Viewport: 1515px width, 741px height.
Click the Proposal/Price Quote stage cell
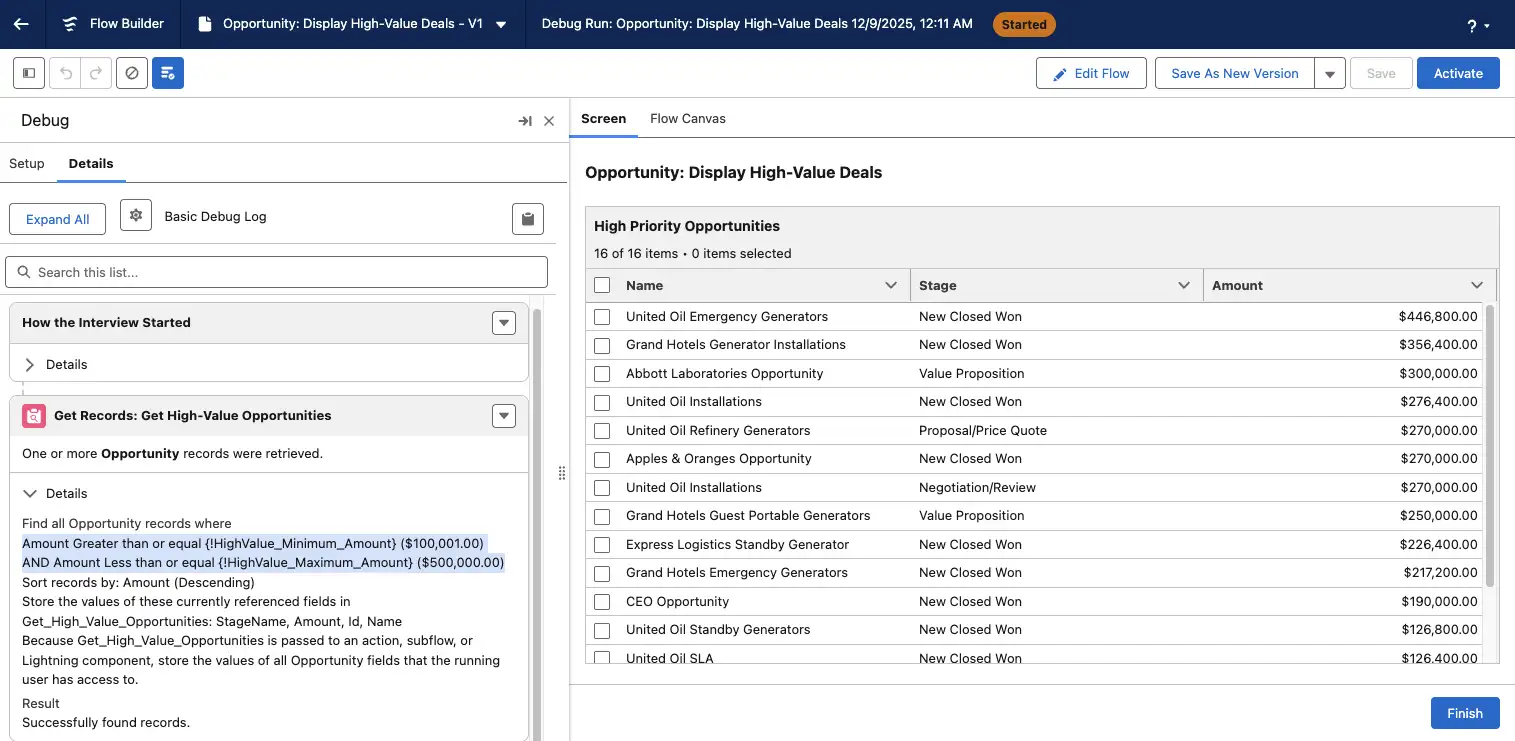[983, 430]
